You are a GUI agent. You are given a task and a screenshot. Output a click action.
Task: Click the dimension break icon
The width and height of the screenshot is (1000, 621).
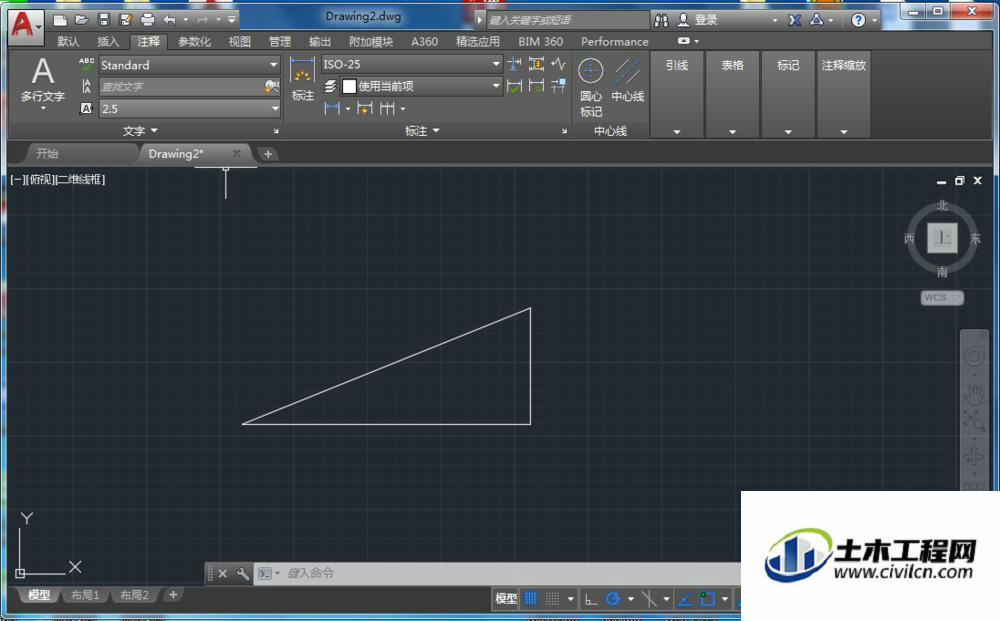[514, 64]
